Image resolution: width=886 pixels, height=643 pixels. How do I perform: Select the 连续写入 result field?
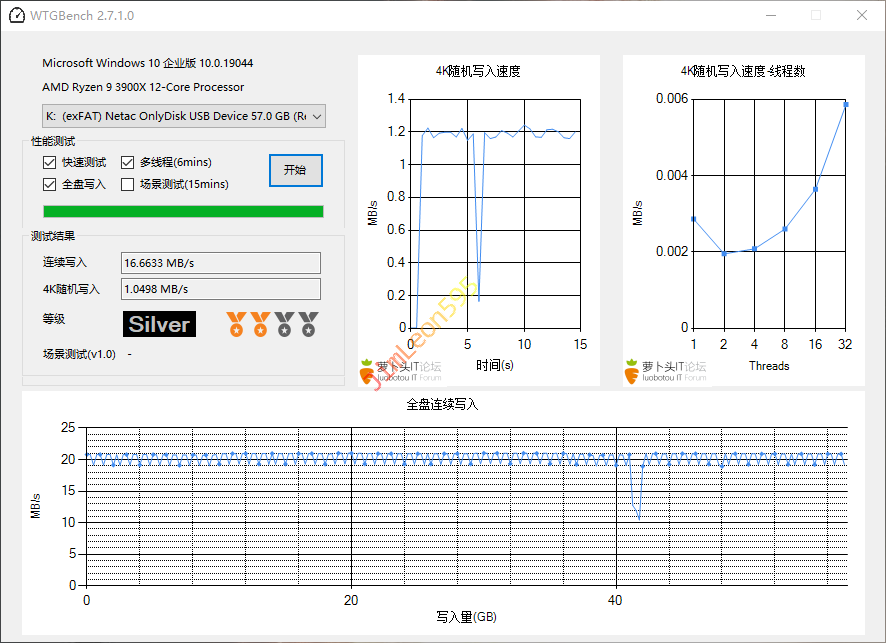click(220, 263)
